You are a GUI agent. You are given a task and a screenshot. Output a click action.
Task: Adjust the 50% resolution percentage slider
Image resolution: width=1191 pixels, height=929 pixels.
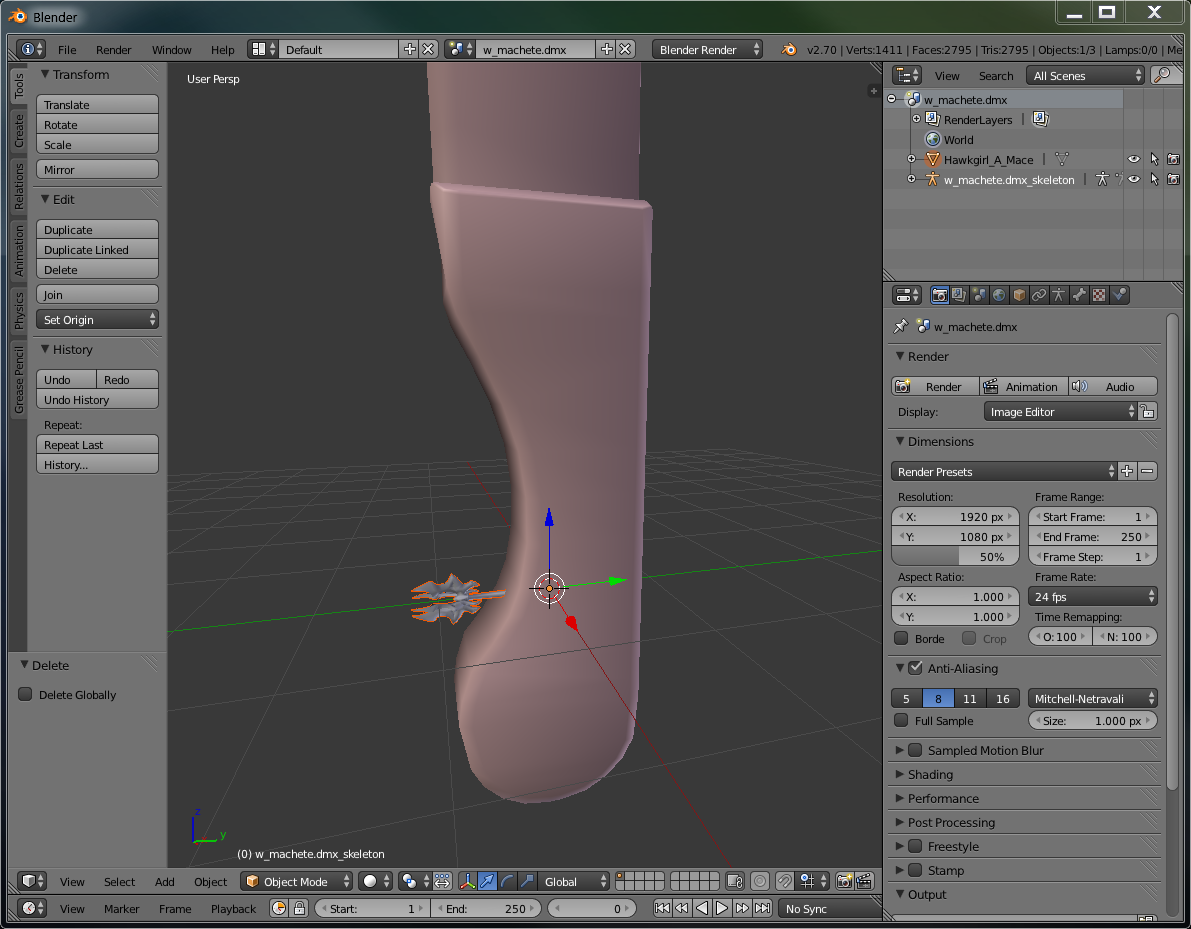(955, 556)
